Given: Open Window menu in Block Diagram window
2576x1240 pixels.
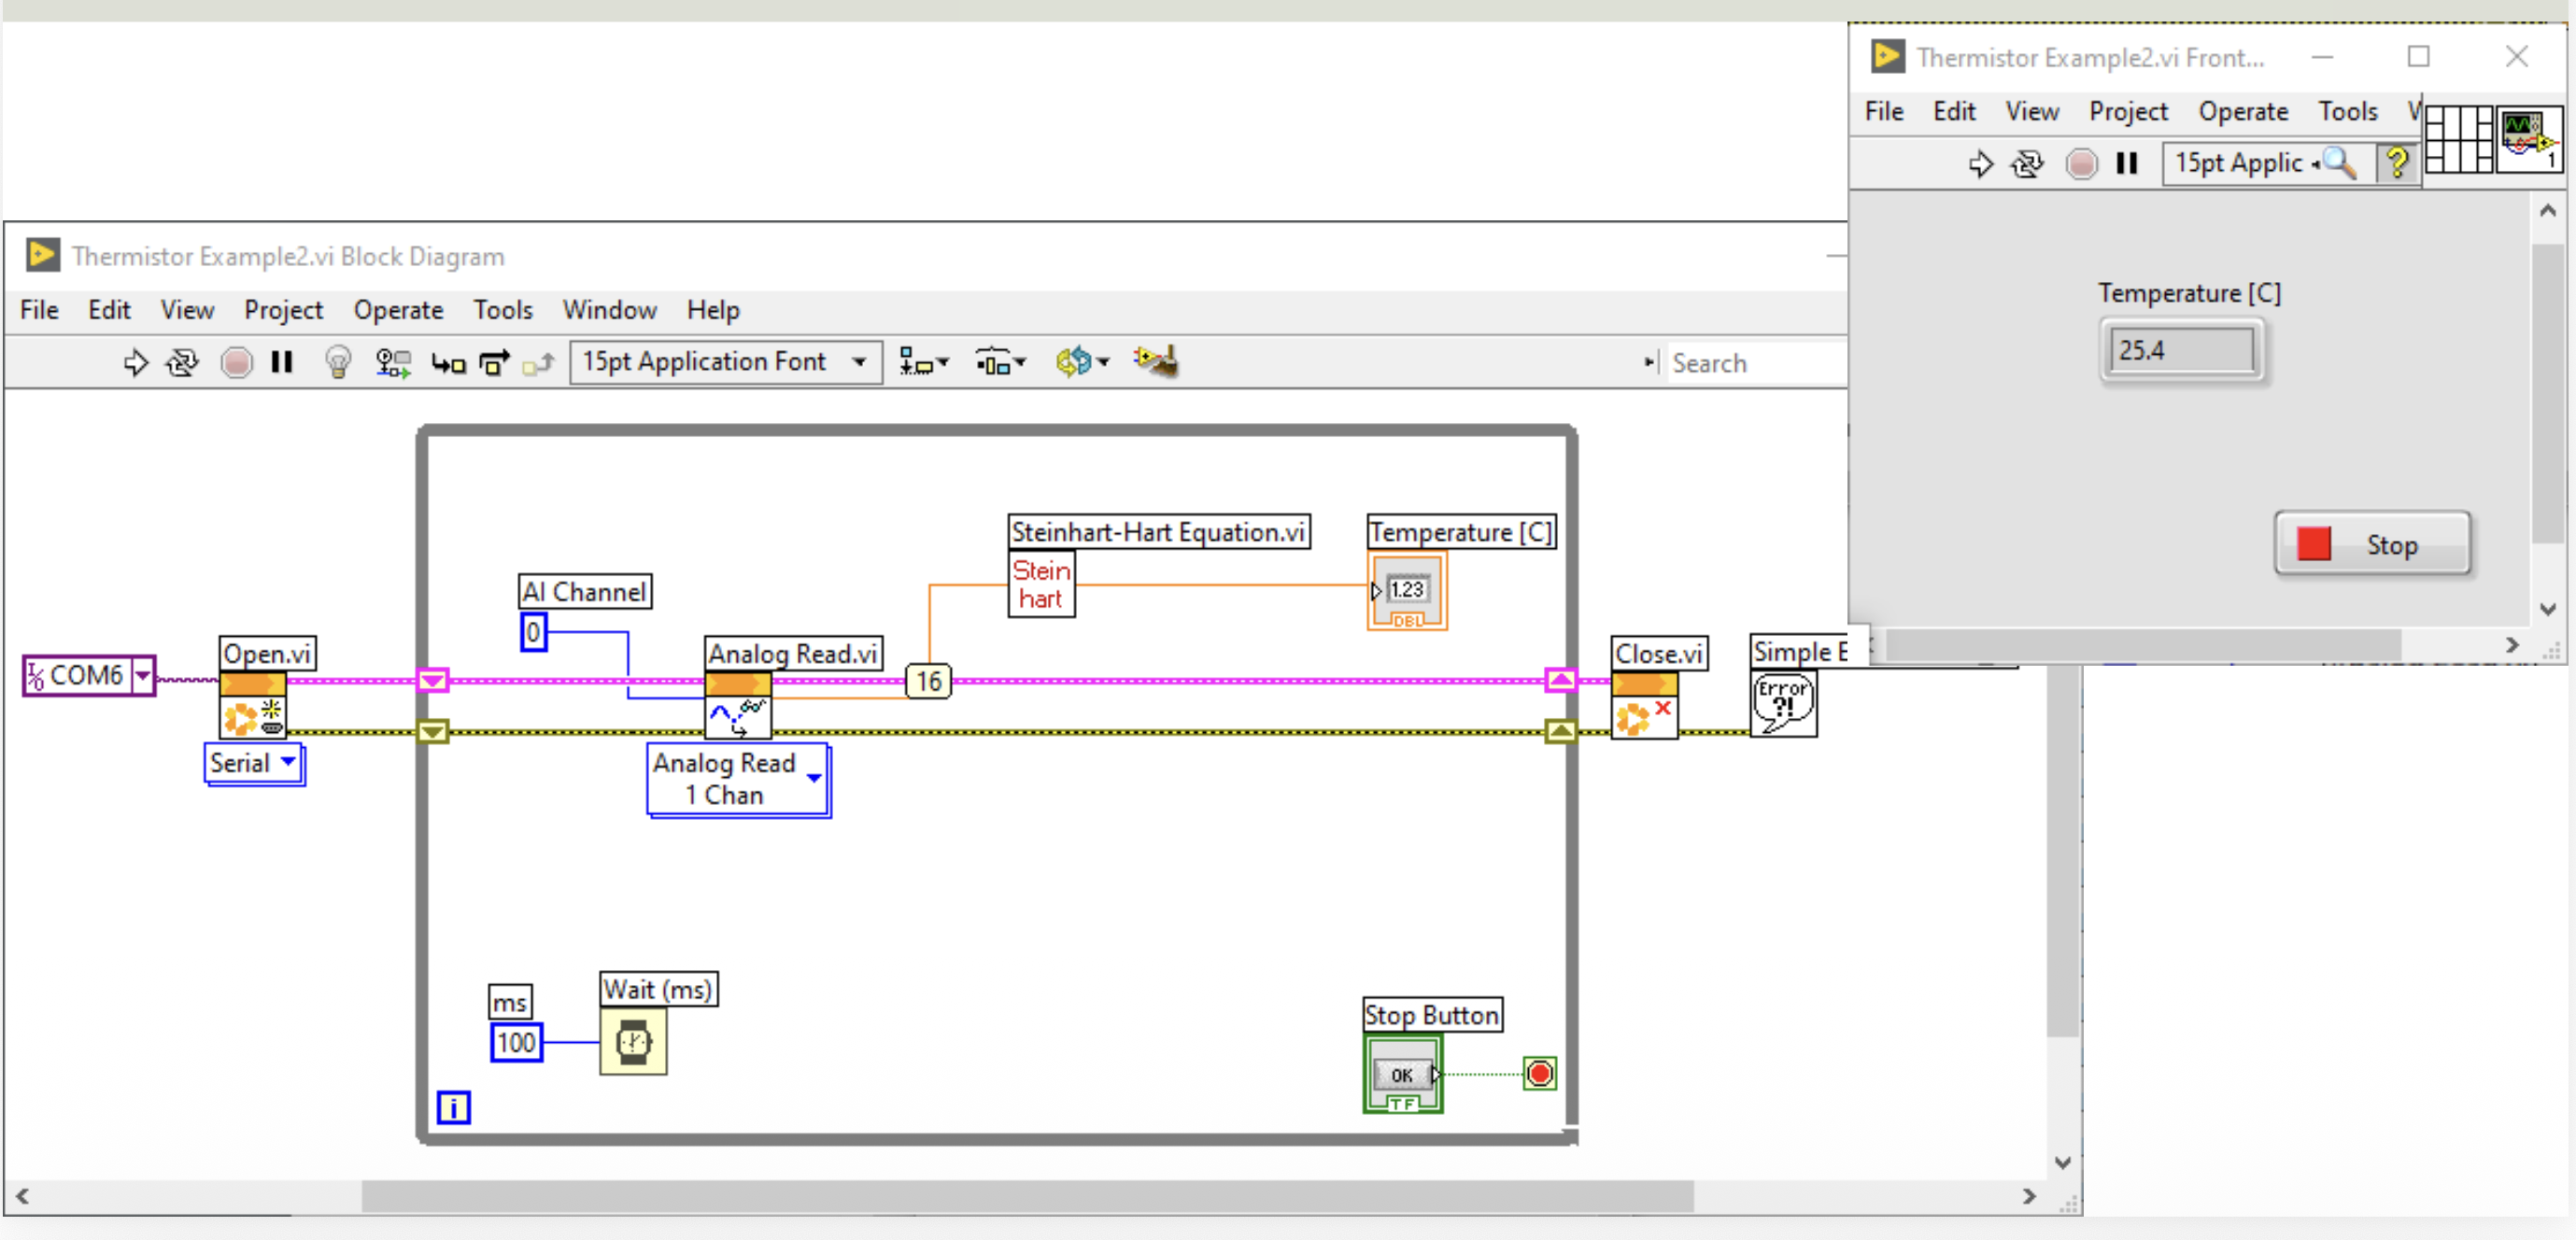Looking at the screenshot, I should [x=609, y=310].
